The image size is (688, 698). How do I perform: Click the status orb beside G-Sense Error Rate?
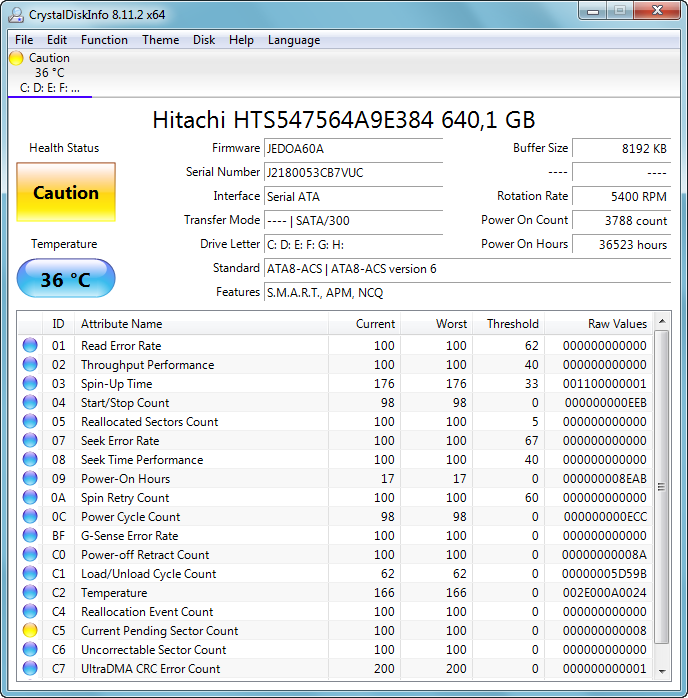tap(30, 535)
